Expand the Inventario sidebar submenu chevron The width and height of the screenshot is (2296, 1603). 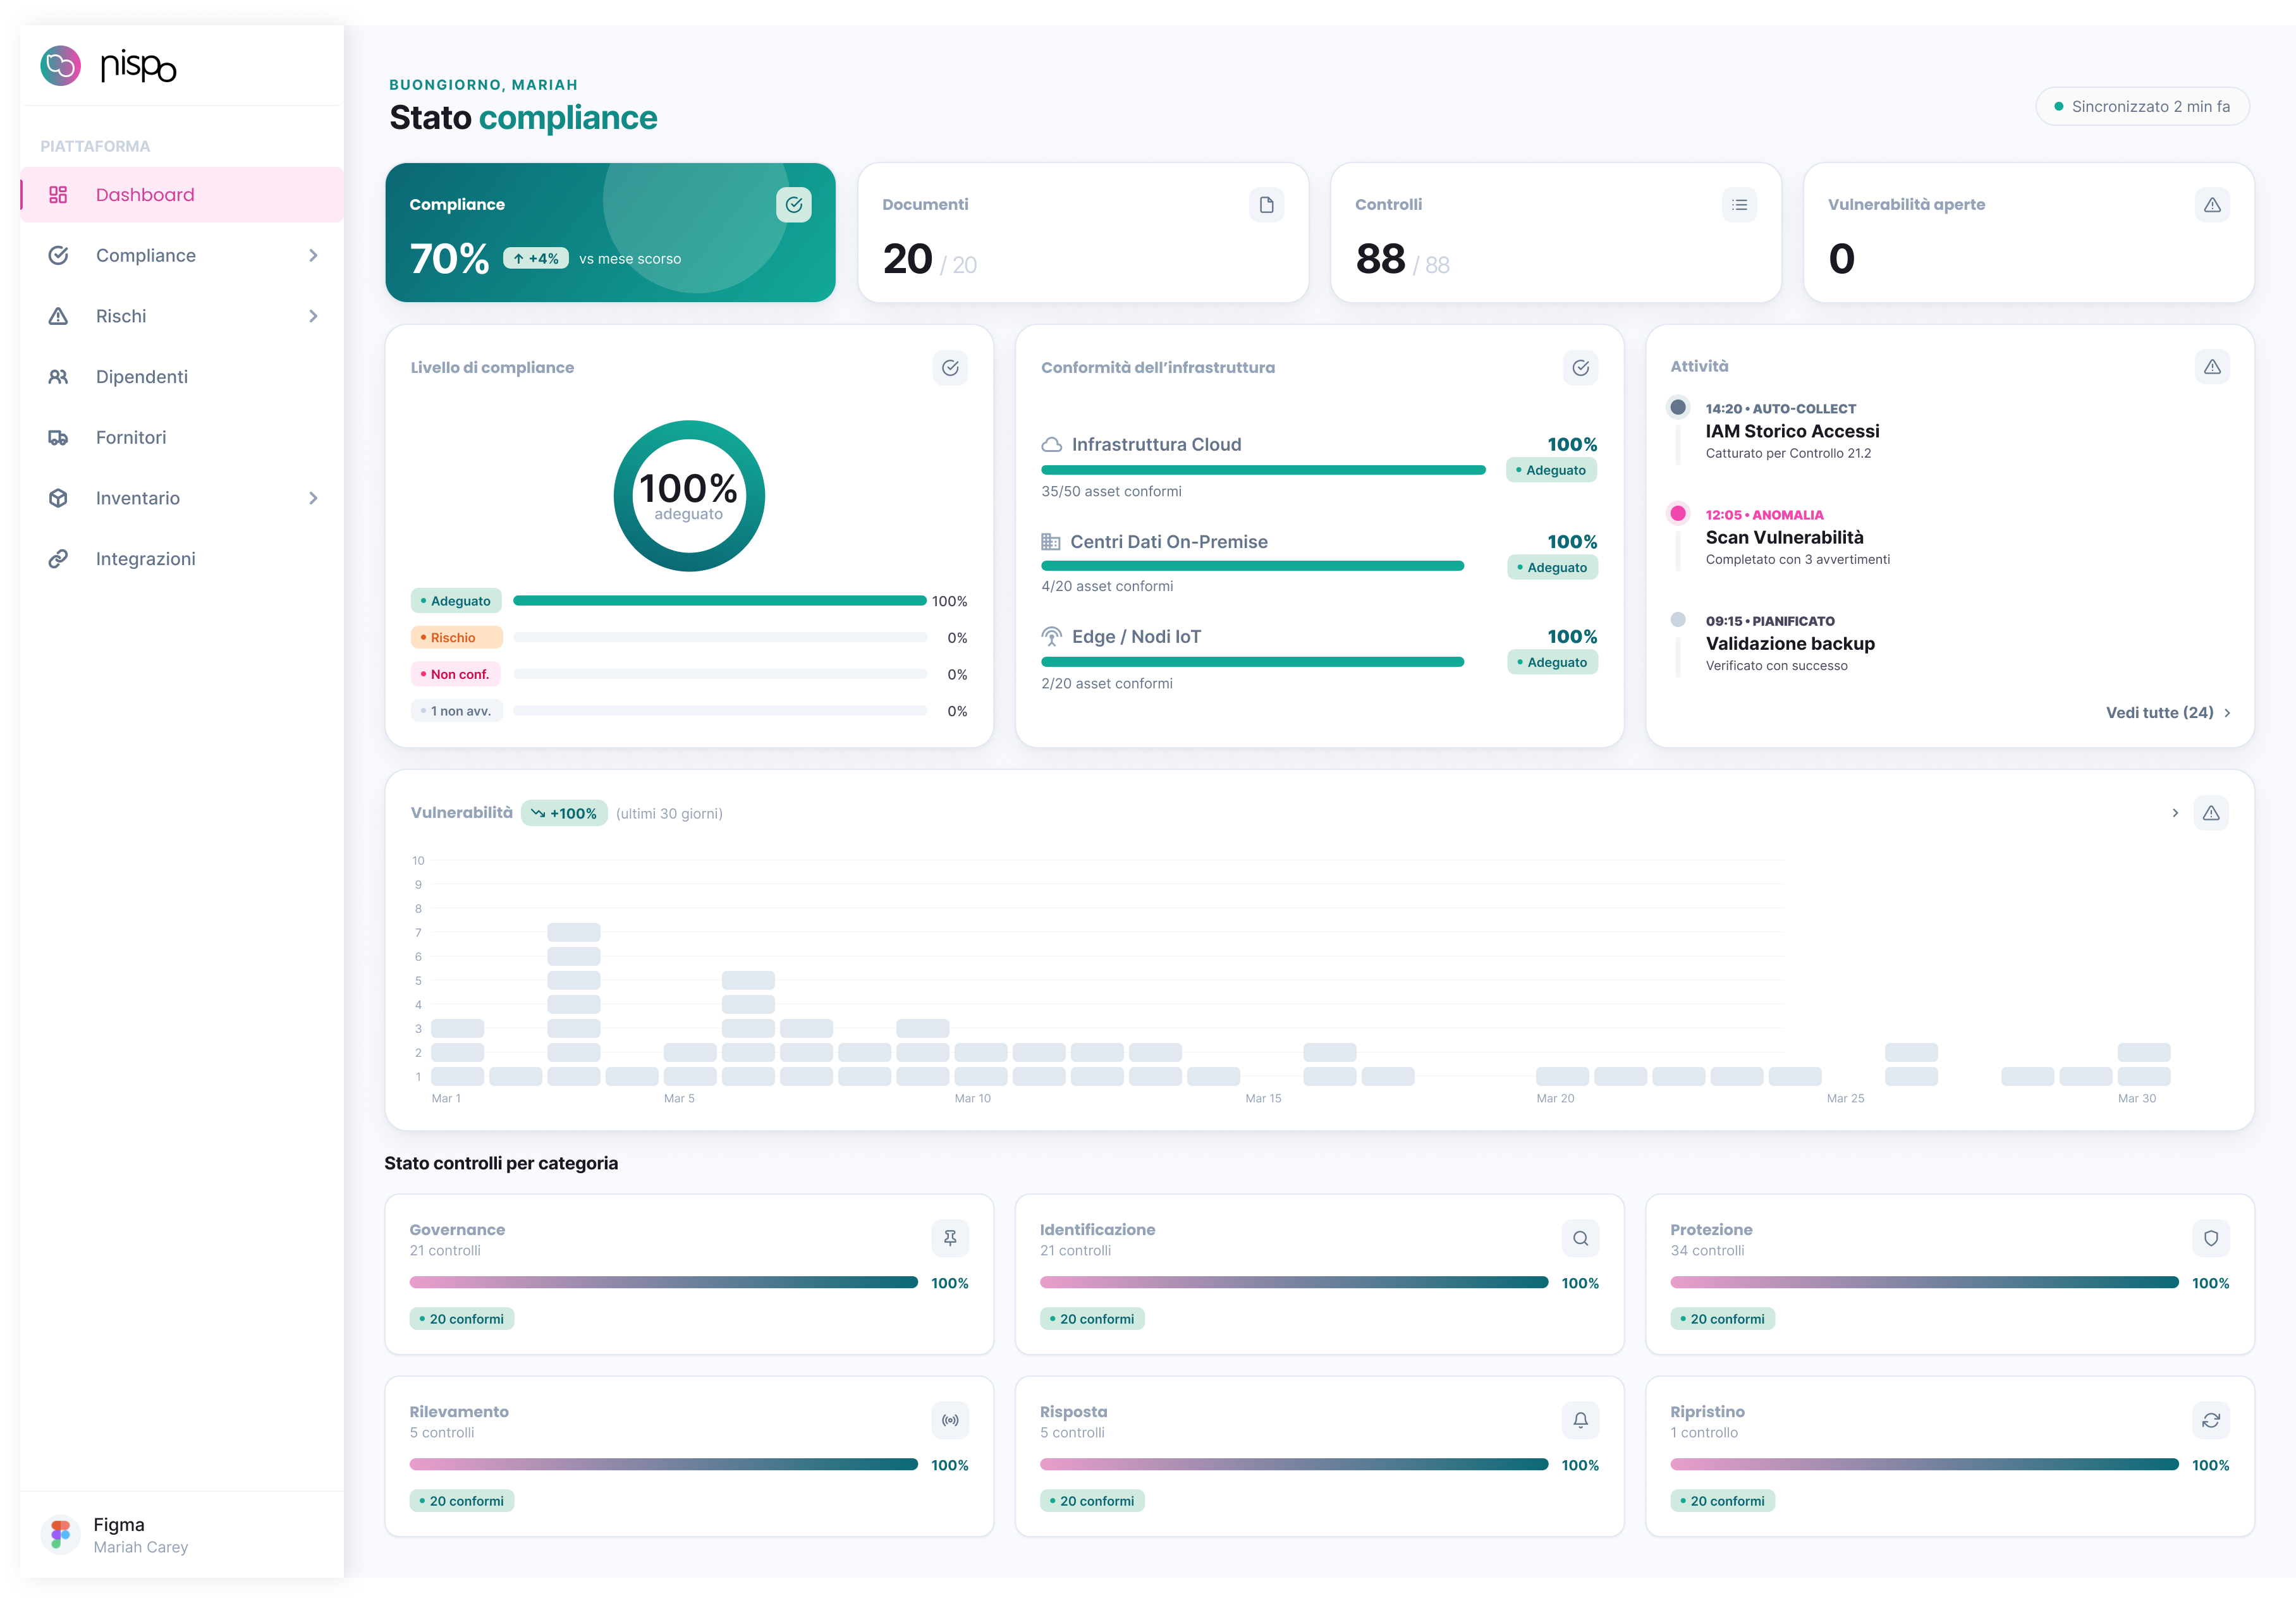point(313,498)
